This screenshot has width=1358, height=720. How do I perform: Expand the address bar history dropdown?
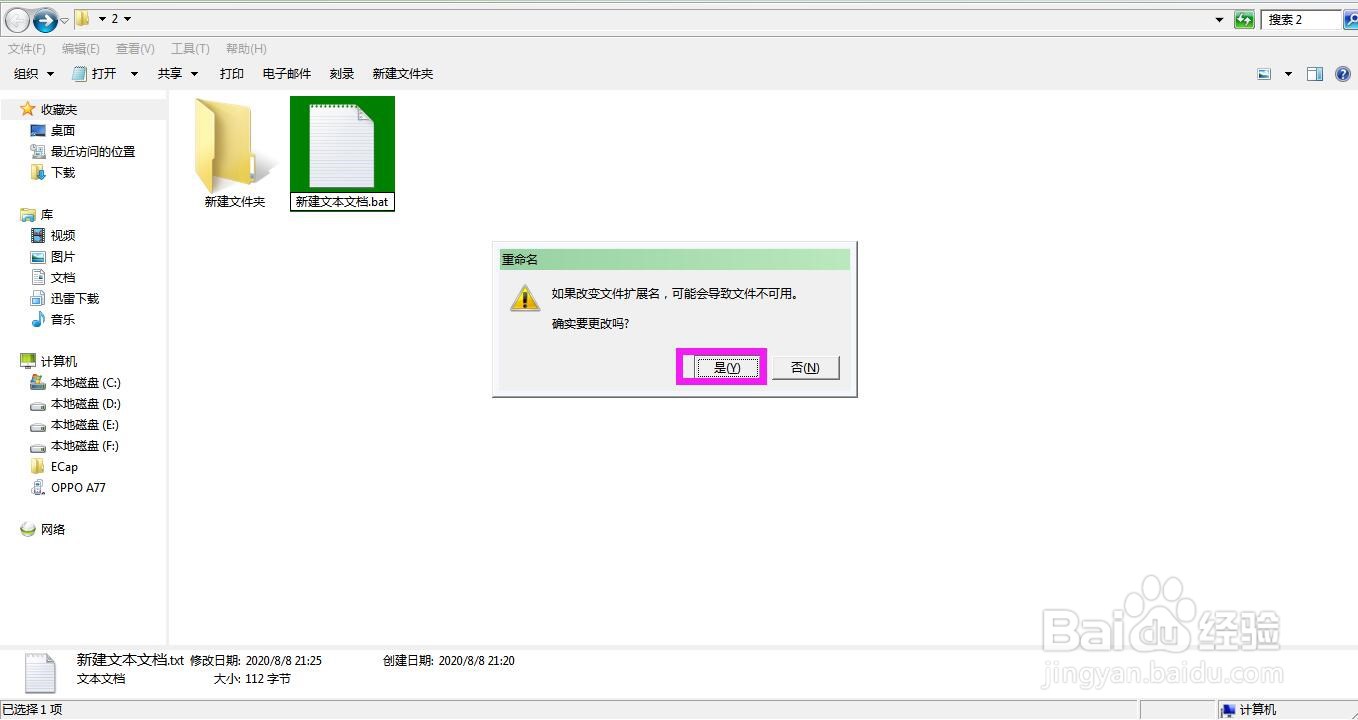point(1219,19)
